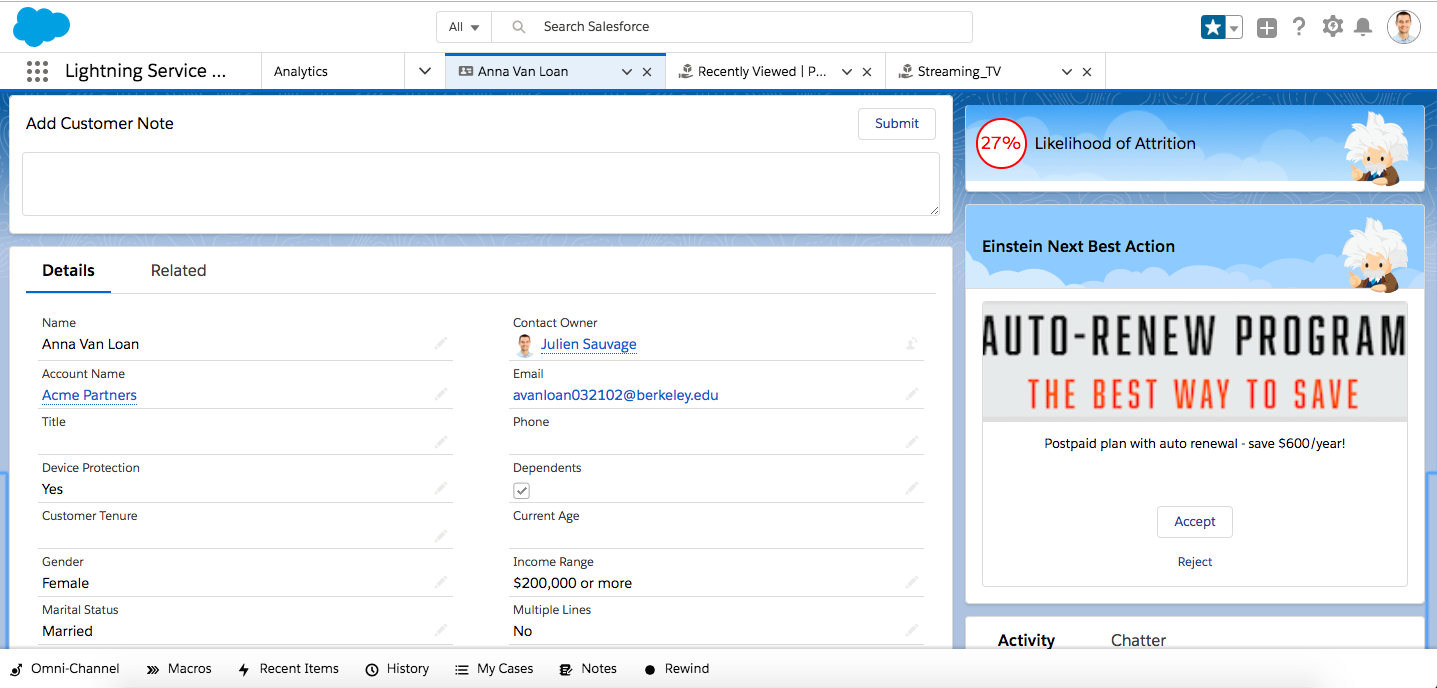Viewport: 1437px width, 688px height.
Task: Open the Help question mark icon
Action: [1299, 27]
